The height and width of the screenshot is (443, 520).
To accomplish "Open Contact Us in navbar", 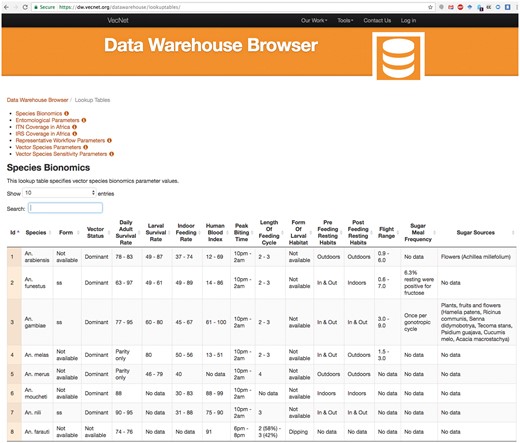I will pos(377,20).
